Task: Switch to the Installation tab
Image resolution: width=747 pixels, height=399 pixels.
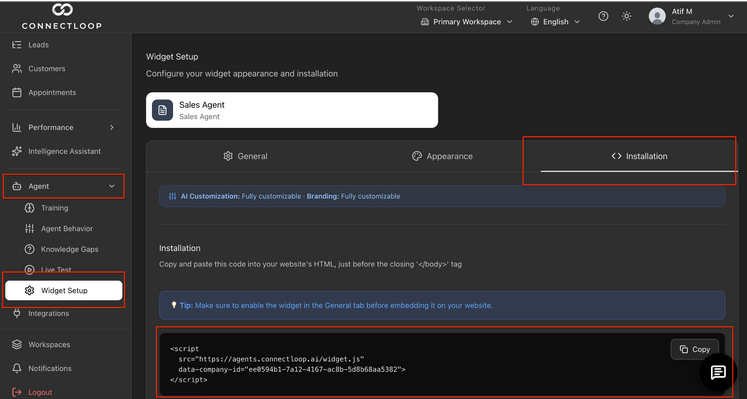Action: coord(639,156)
